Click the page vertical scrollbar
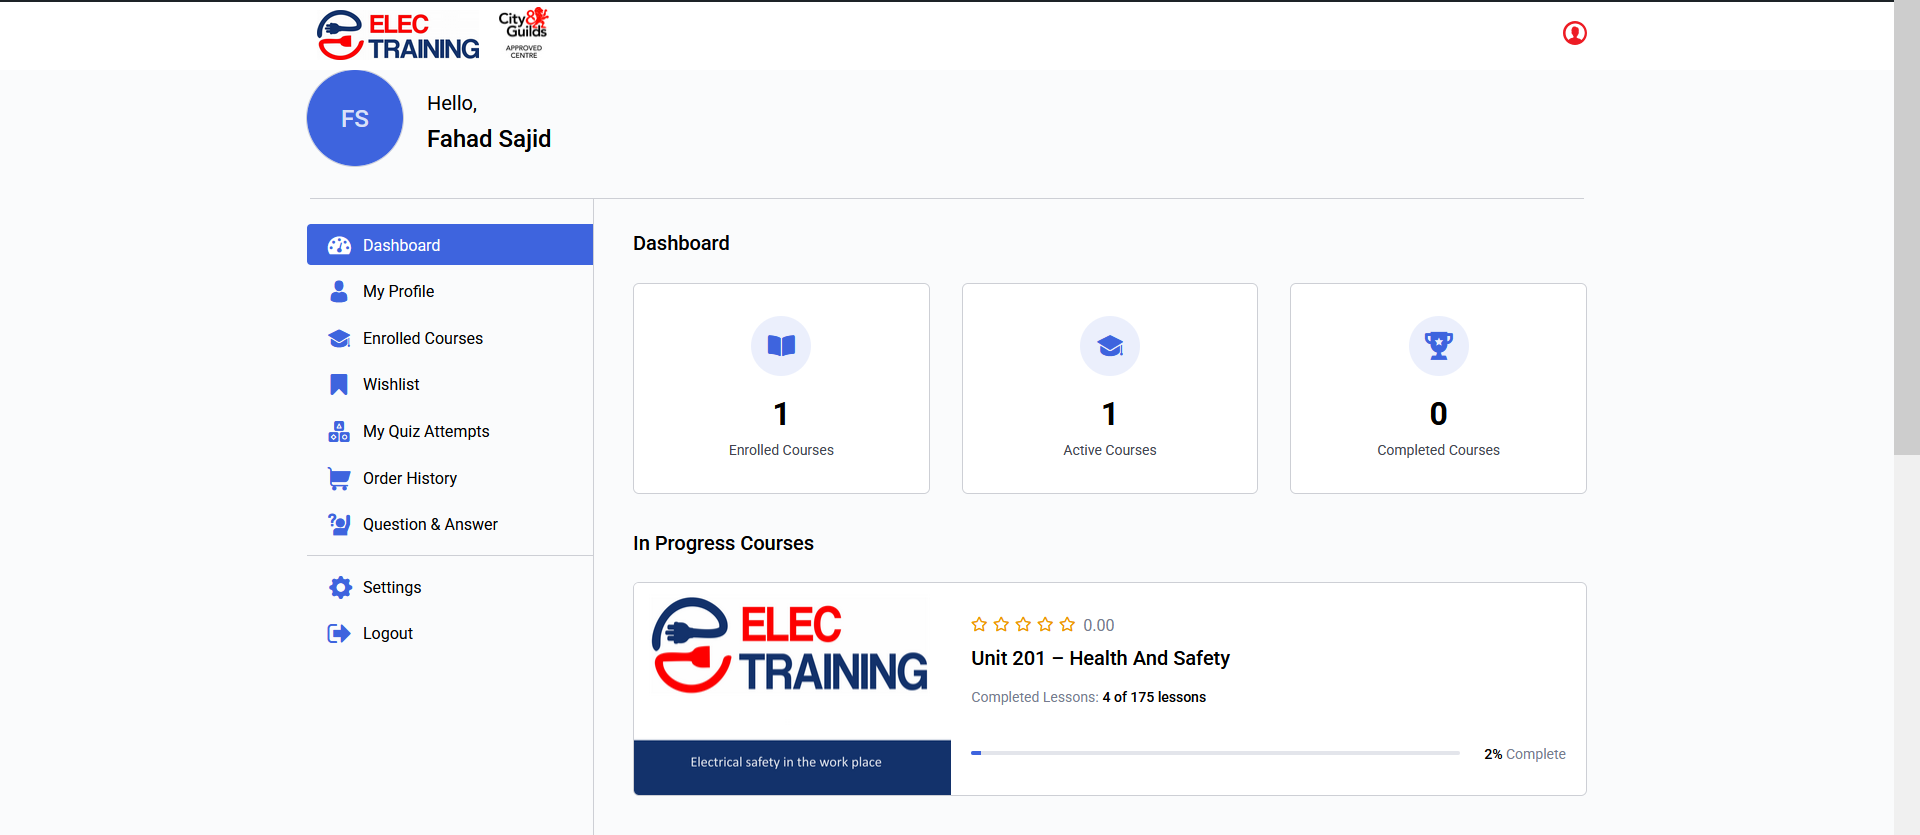 (x=1906, y=230)
